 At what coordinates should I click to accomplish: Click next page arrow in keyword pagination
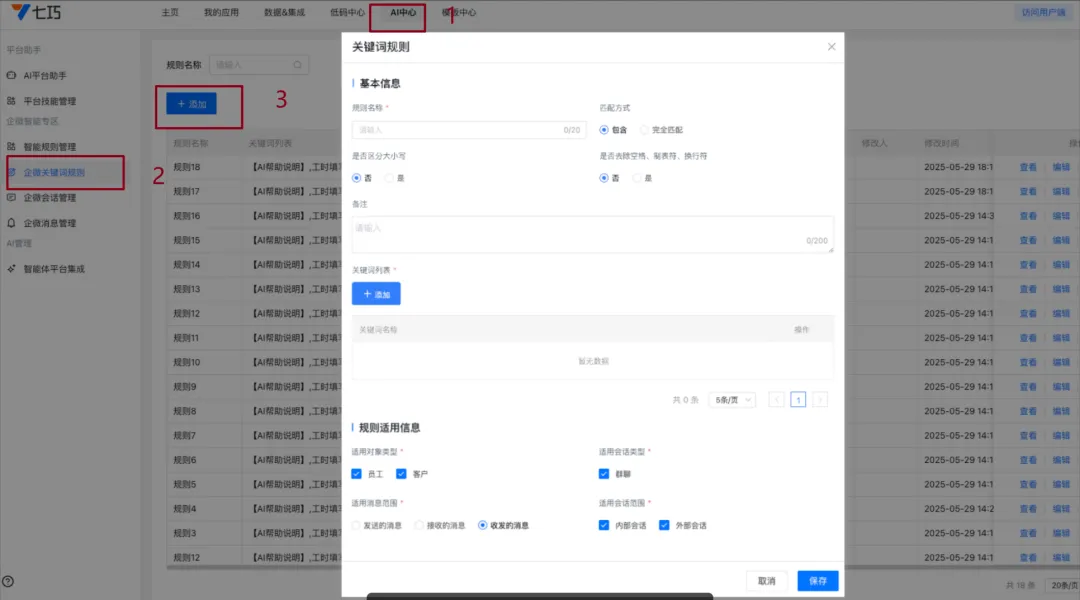[820, 400]
